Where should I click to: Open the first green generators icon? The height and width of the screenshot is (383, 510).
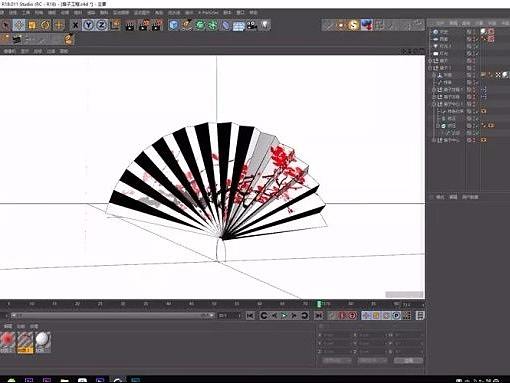pos(200,25)
